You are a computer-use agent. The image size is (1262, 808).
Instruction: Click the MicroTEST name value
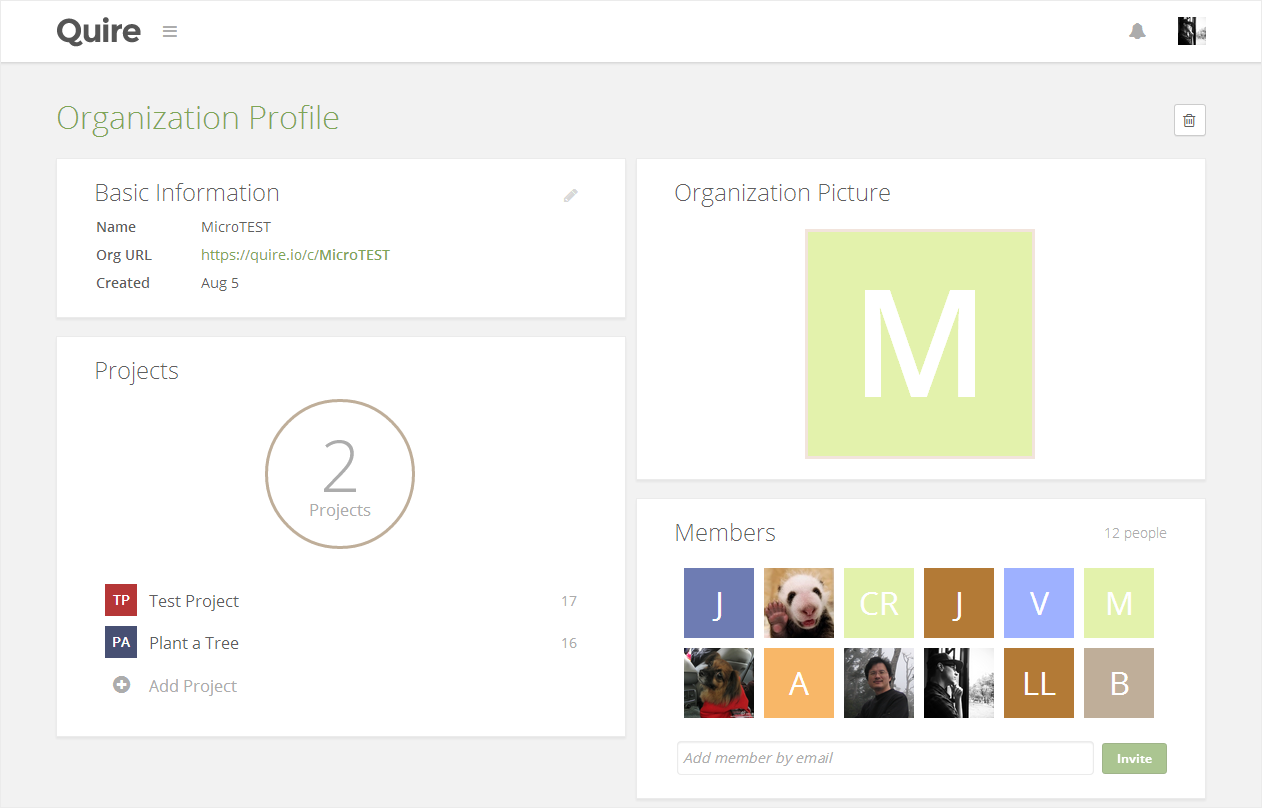pos(236,227)
